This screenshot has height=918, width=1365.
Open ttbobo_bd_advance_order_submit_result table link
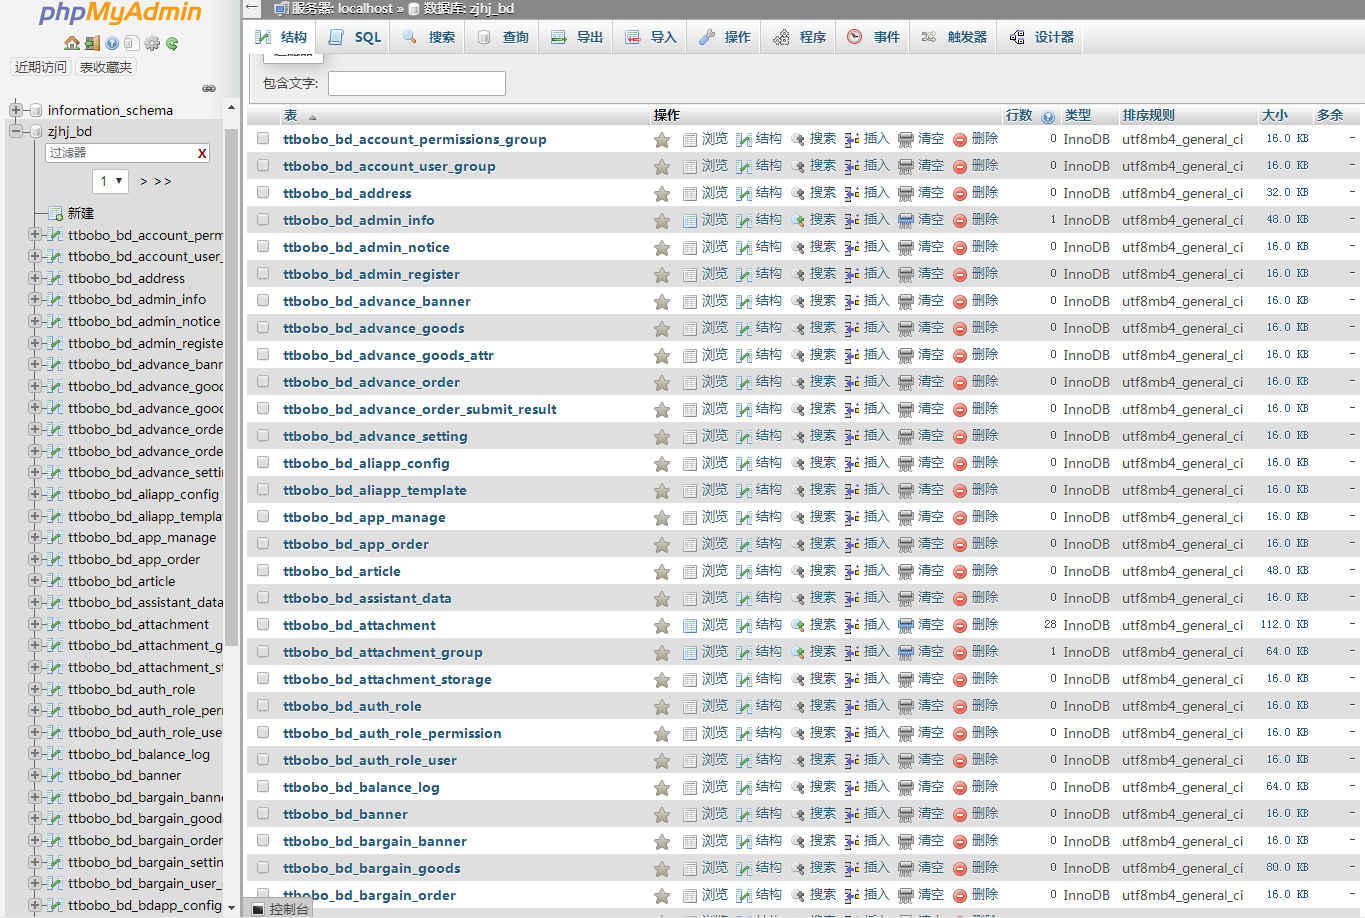pos(420,409)
